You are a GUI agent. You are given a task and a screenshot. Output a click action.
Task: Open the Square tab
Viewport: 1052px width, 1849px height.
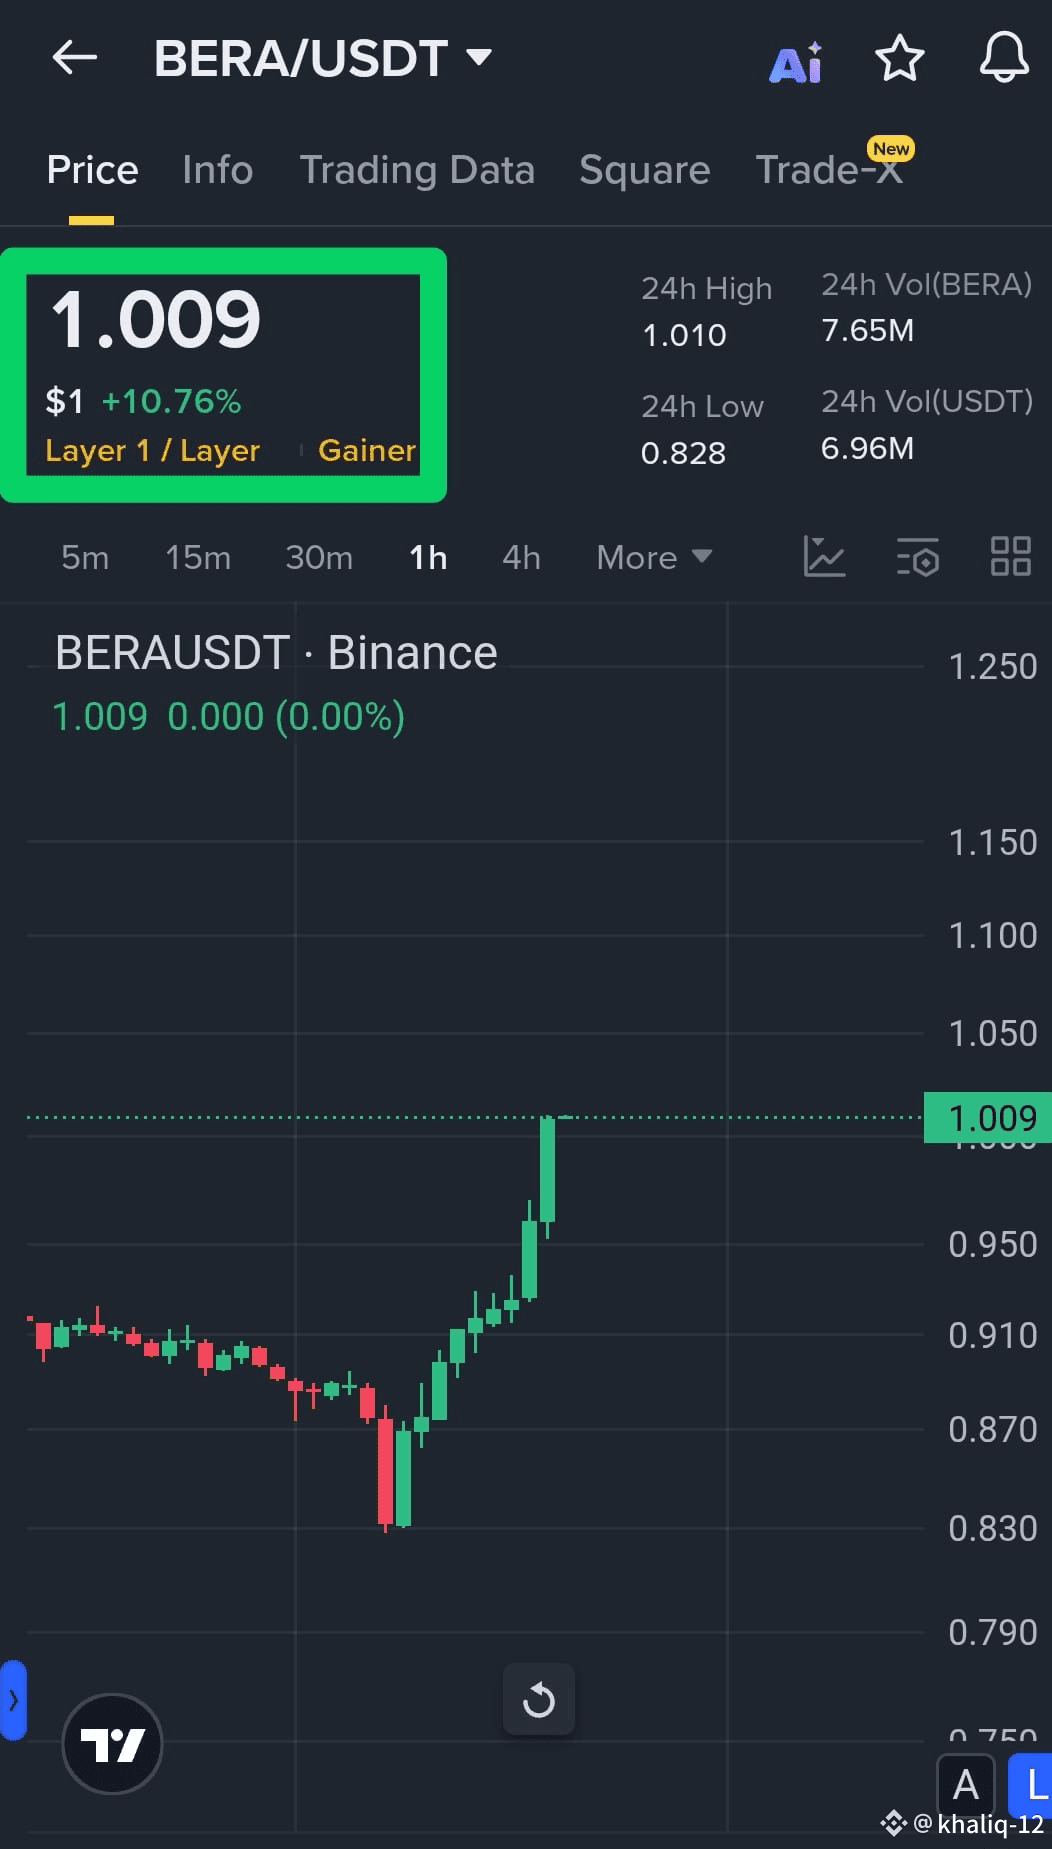click(x=645, y=170)
